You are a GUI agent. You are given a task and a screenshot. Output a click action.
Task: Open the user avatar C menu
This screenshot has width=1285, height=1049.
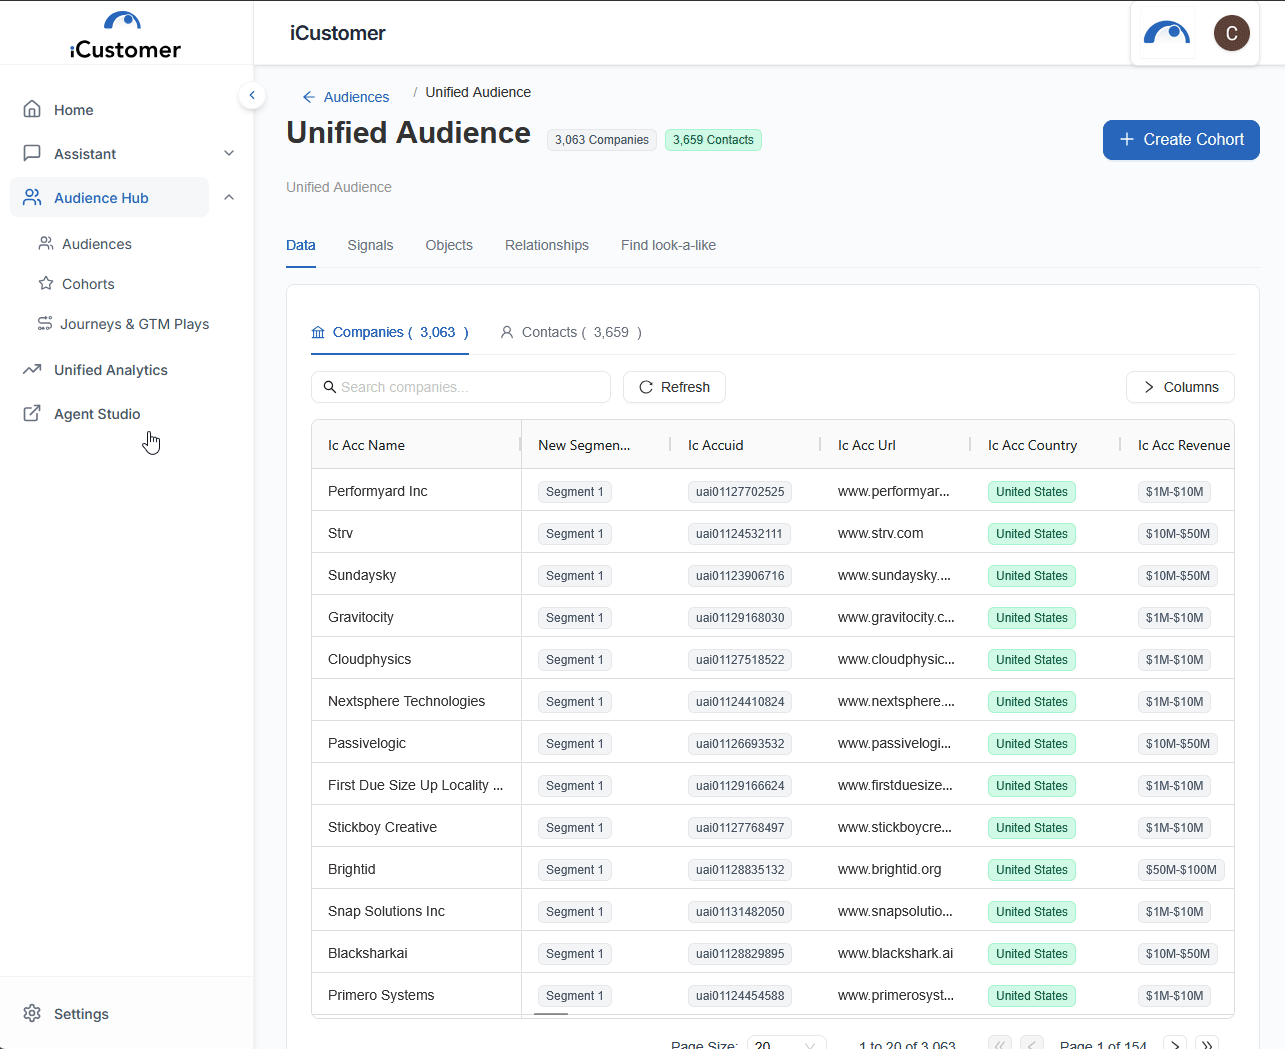tap(1232, 33)
